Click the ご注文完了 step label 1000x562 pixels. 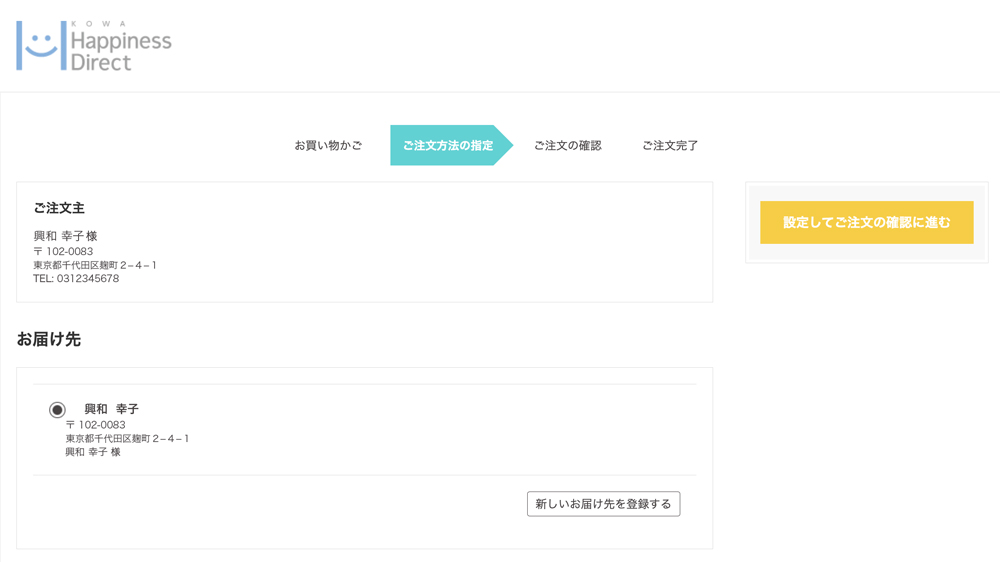(670, 146)
